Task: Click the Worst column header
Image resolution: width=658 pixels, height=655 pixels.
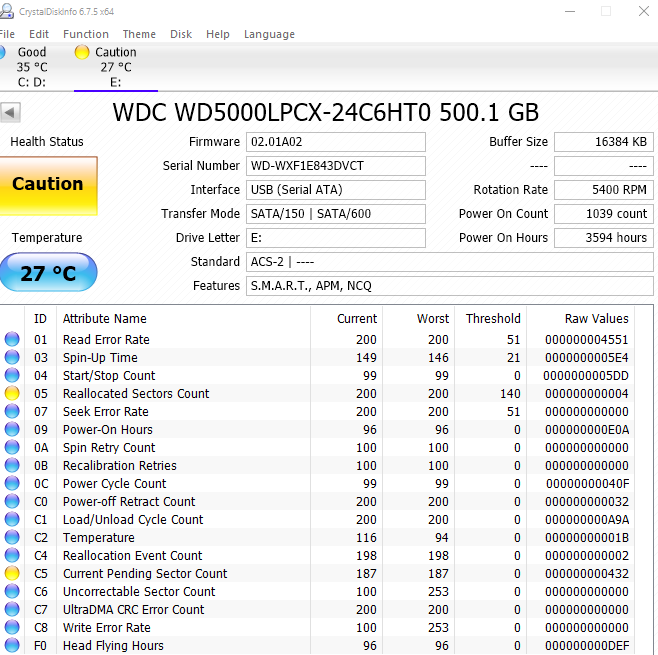Action: point(433,318)
